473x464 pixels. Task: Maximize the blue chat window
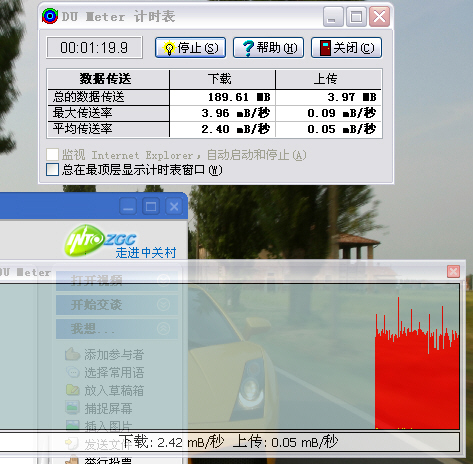(151, 207)
